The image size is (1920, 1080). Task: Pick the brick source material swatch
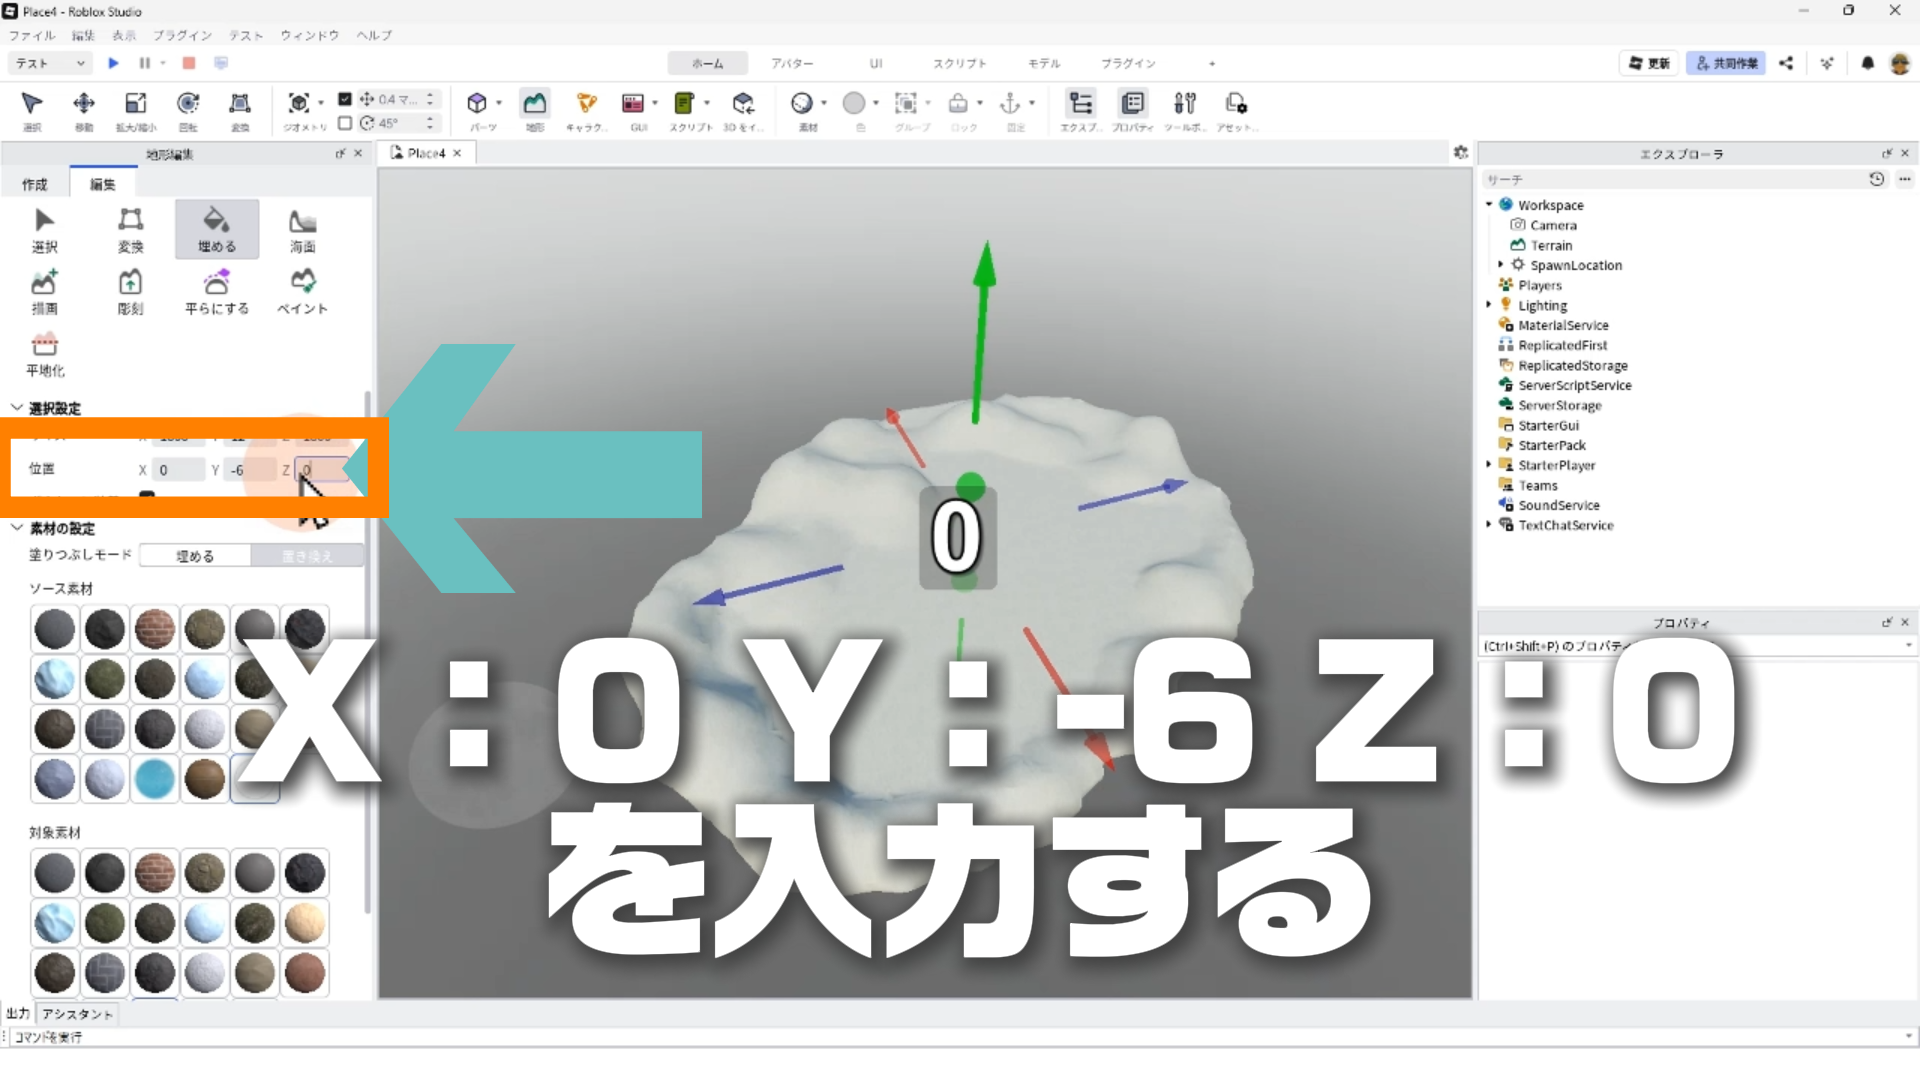pos(155,629)
